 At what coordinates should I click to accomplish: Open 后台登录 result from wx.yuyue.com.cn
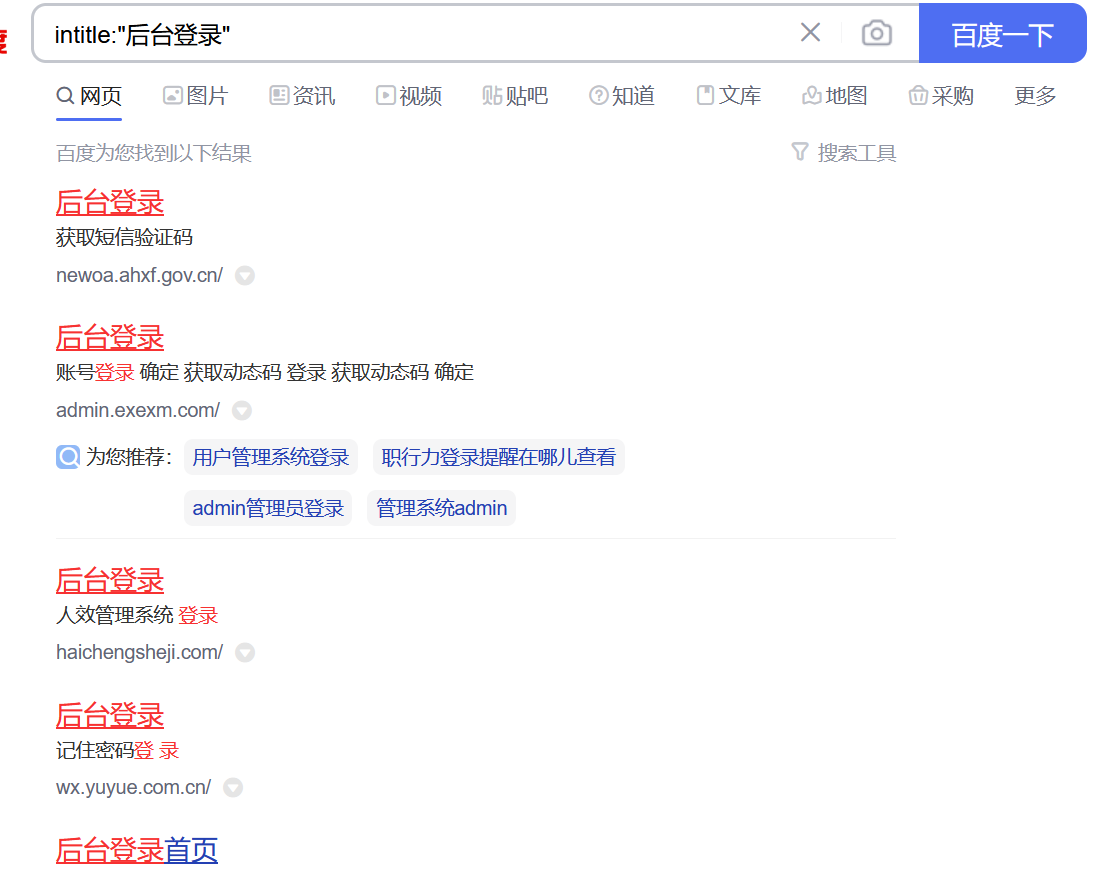(x=110, y=715)
